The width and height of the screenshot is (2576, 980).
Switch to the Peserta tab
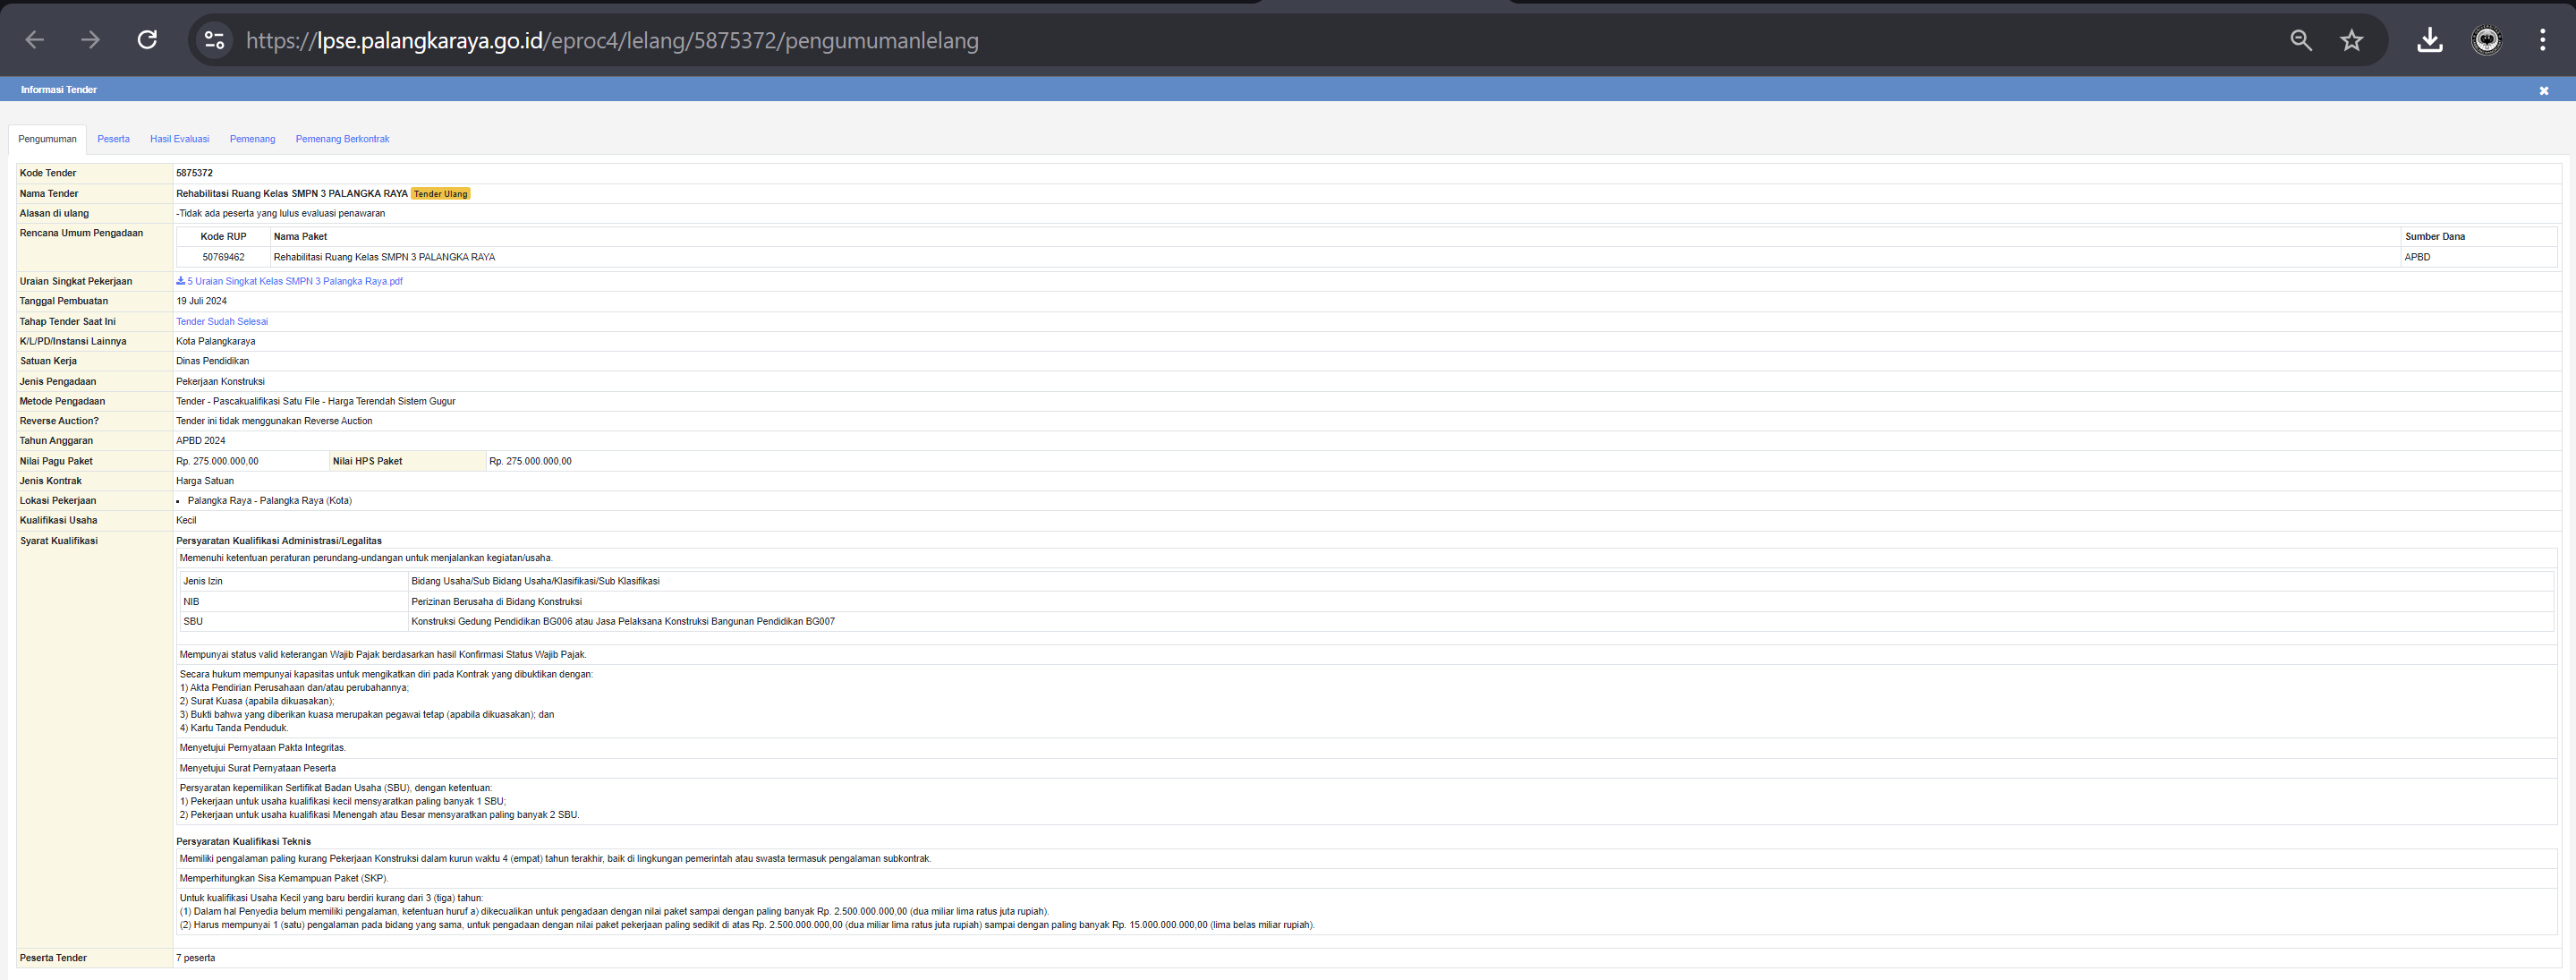(x=113, y=139)
